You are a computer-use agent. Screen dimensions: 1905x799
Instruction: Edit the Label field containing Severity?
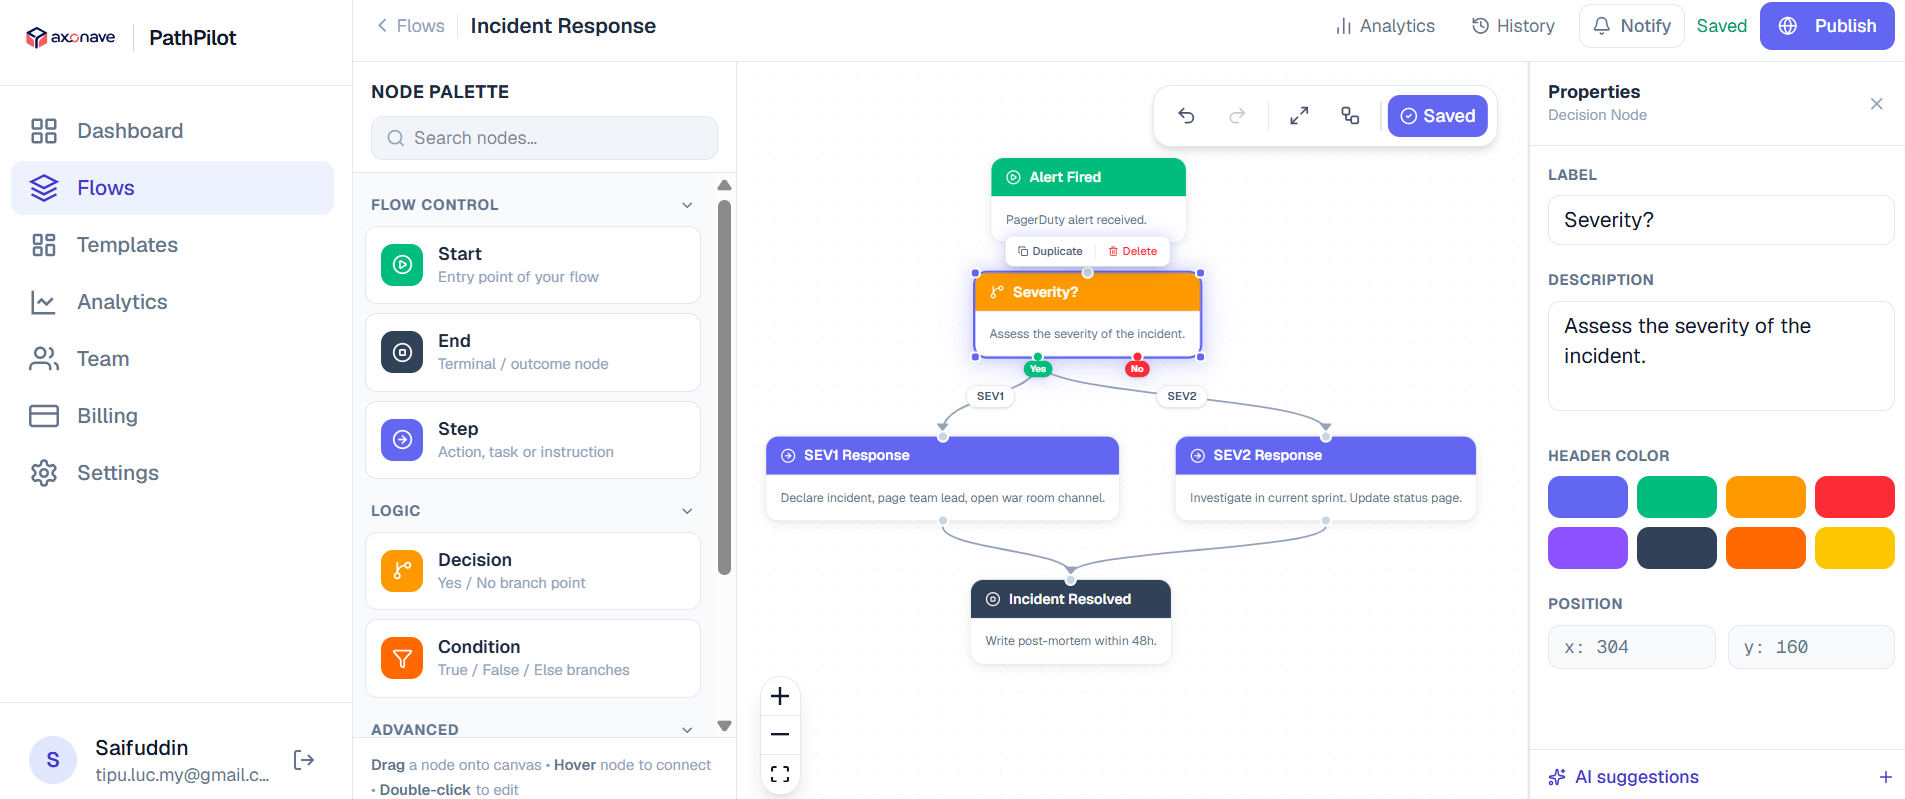tap(1721, 220)
